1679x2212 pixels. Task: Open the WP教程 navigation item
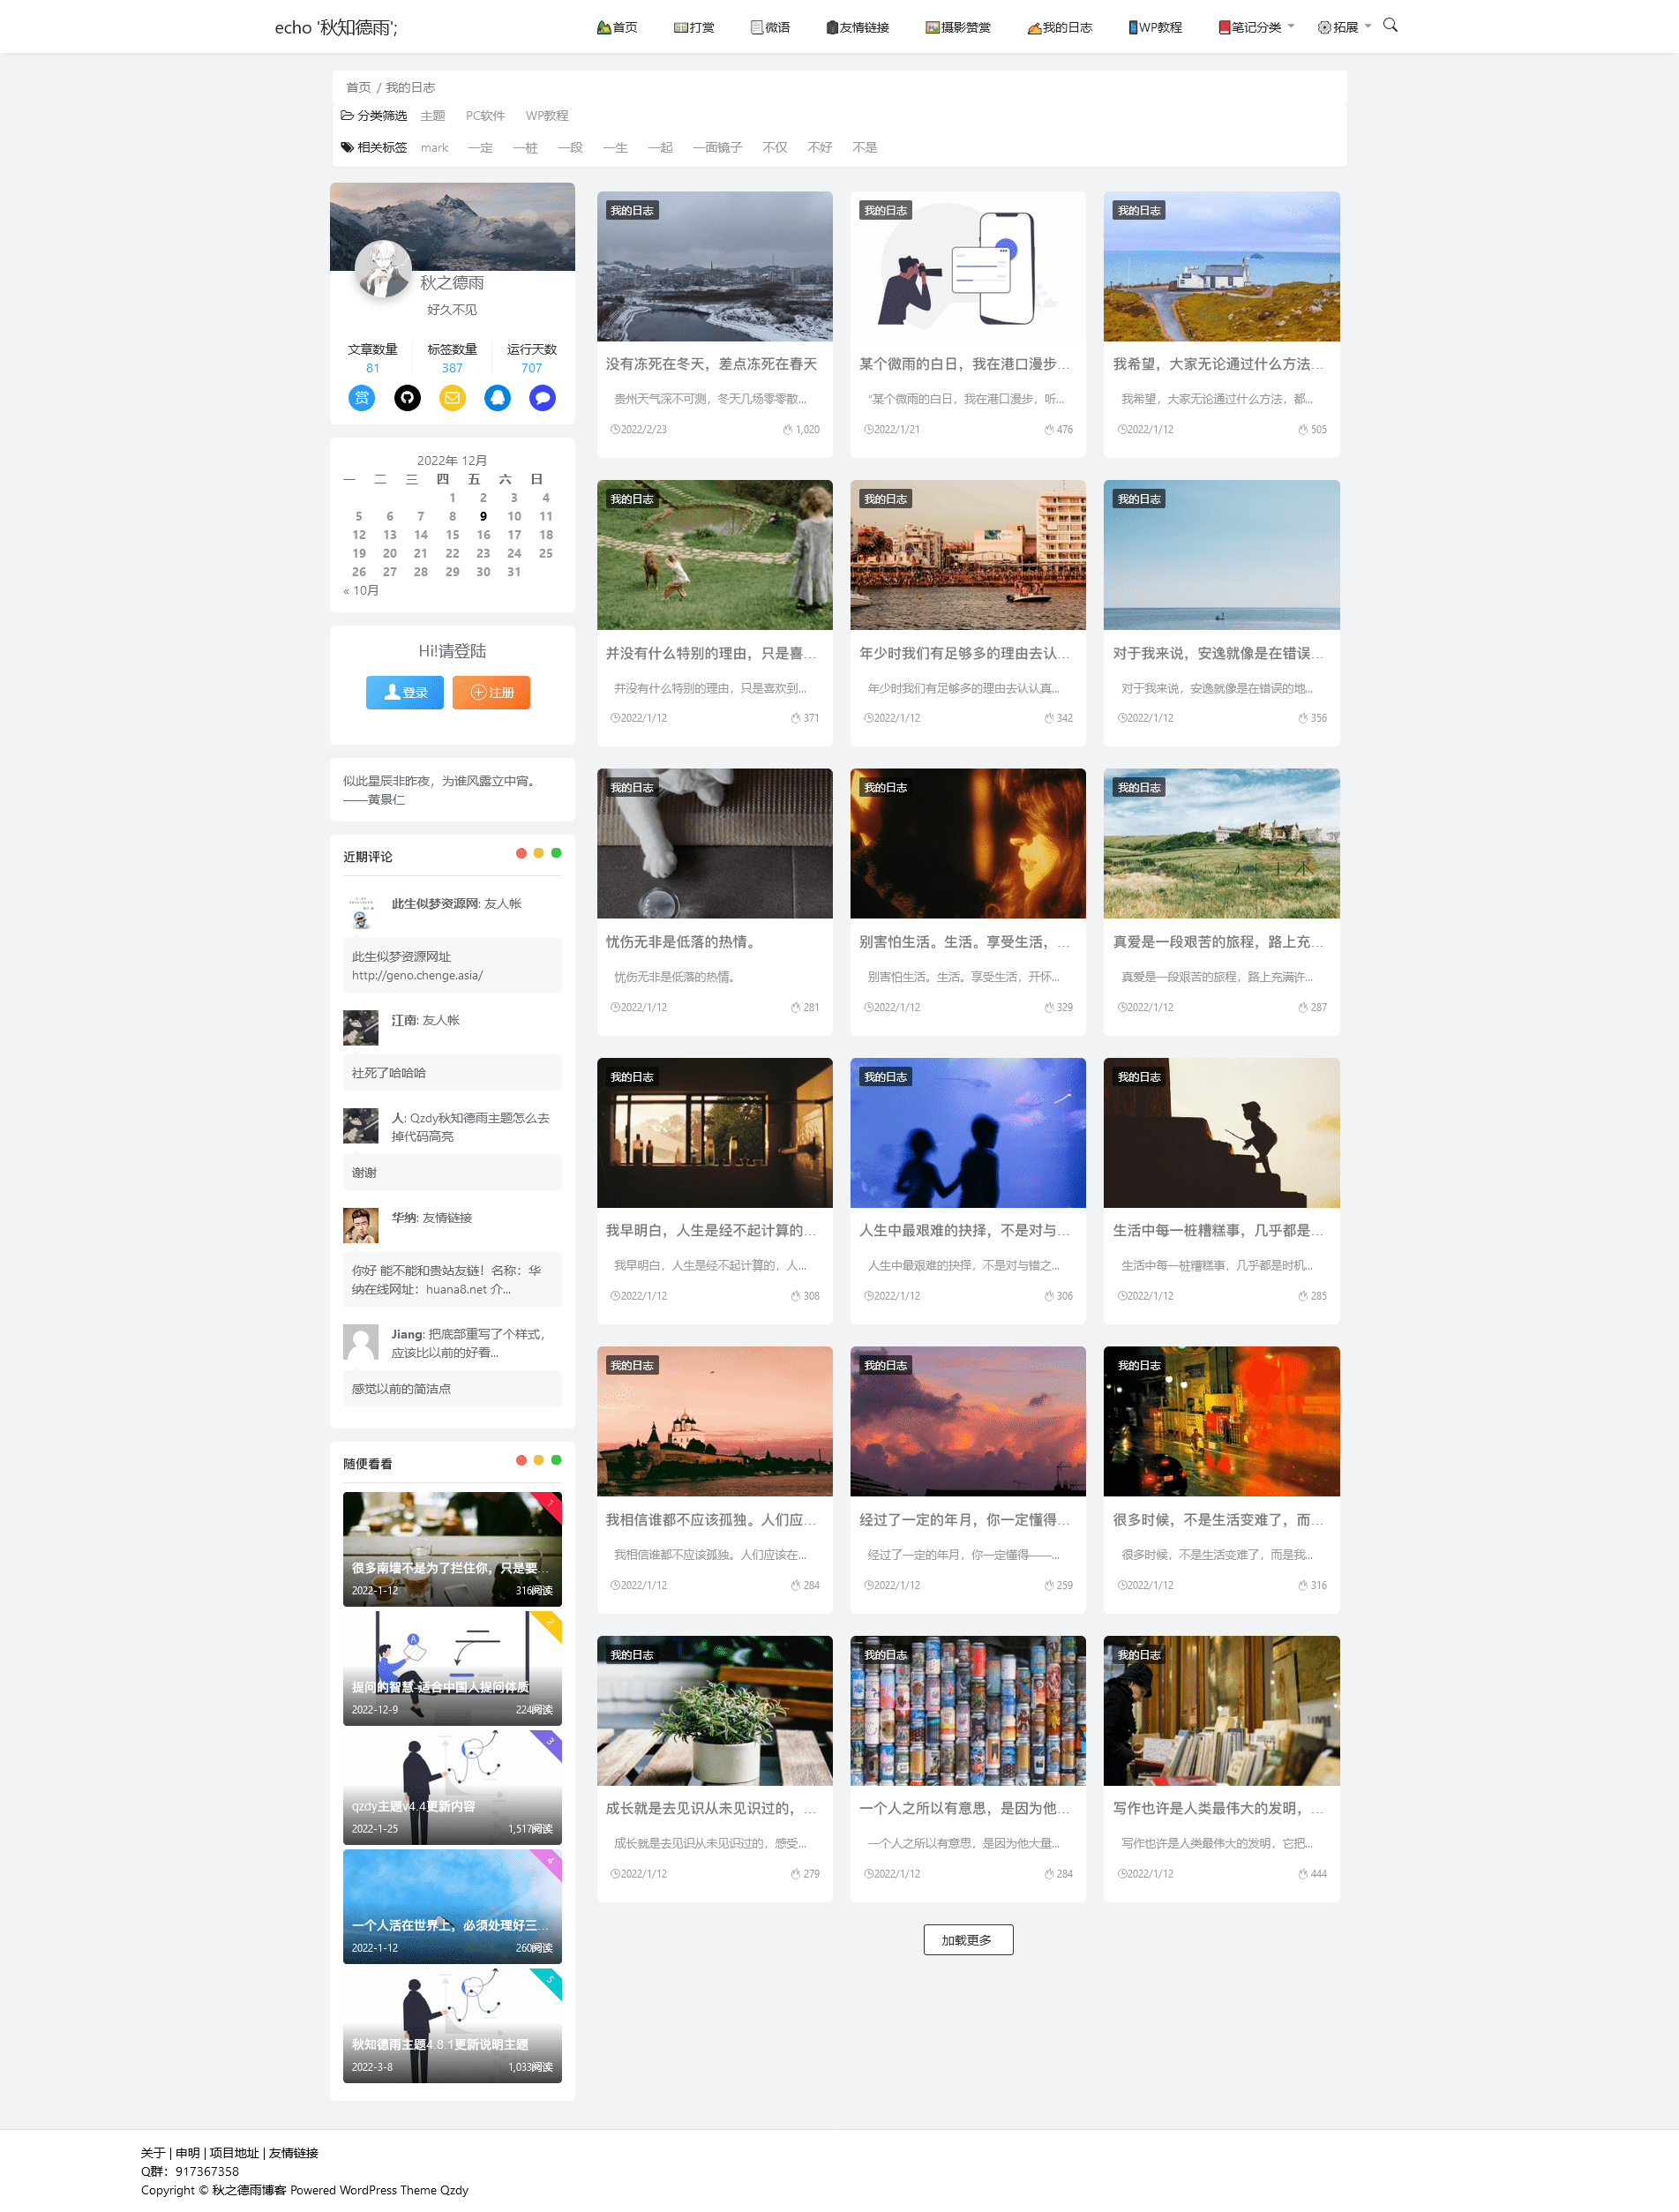(1155, 27)
